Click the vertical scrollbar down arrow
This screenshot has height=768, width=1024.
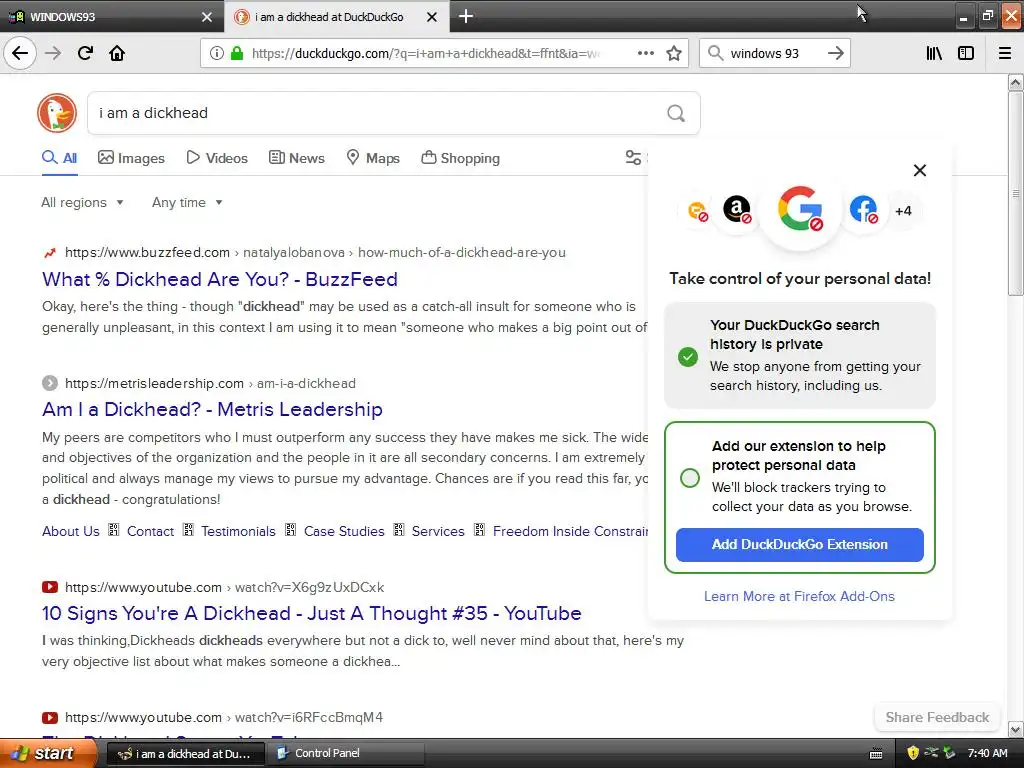1015,729
